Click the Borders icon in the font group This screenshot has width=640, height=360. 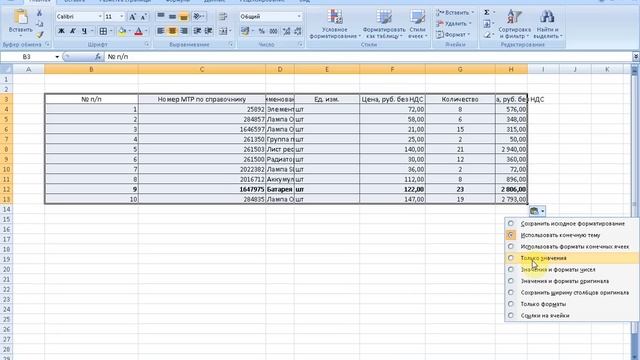[x=103, y=31]
